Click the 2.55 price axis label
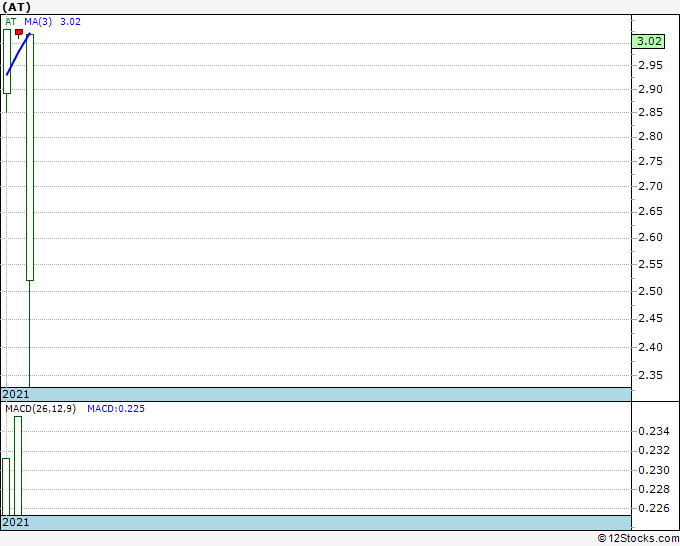The image size is (680, 546). click(x=651, y=264)
